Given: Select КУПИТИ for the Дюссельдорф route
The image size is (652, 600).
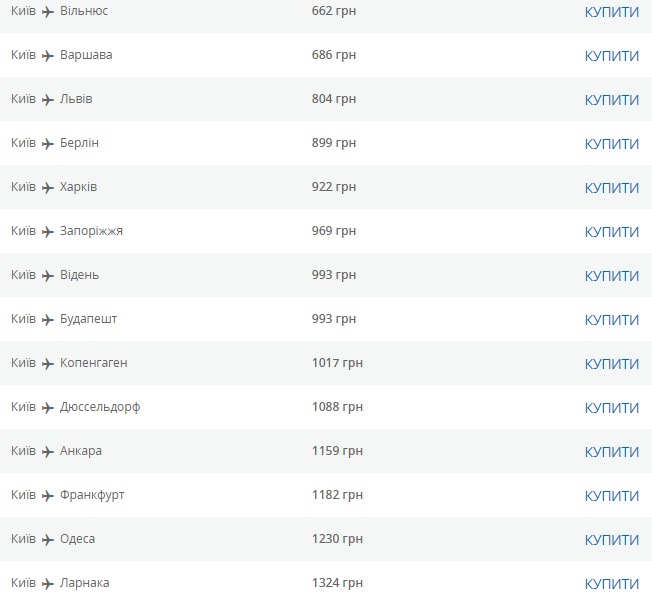Looking at the screenshot, I should coord(611,408).
